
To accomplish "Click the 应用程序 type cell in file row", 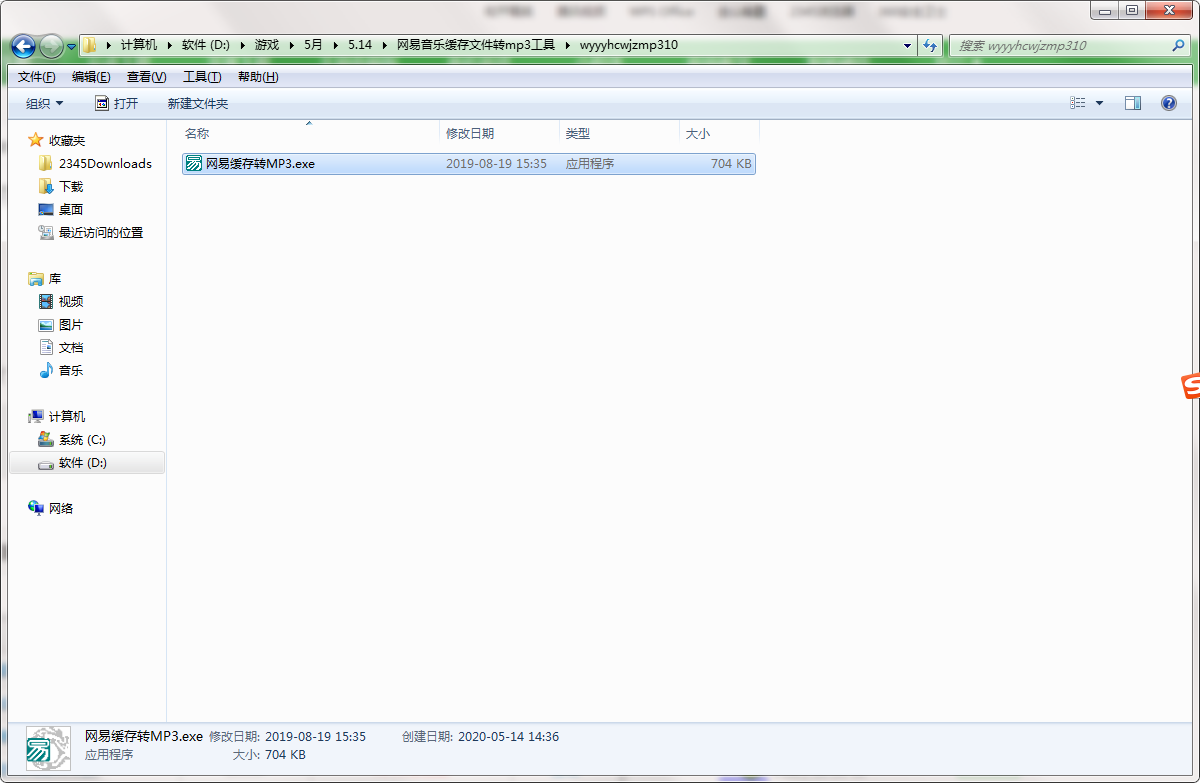I will (590, 163).
